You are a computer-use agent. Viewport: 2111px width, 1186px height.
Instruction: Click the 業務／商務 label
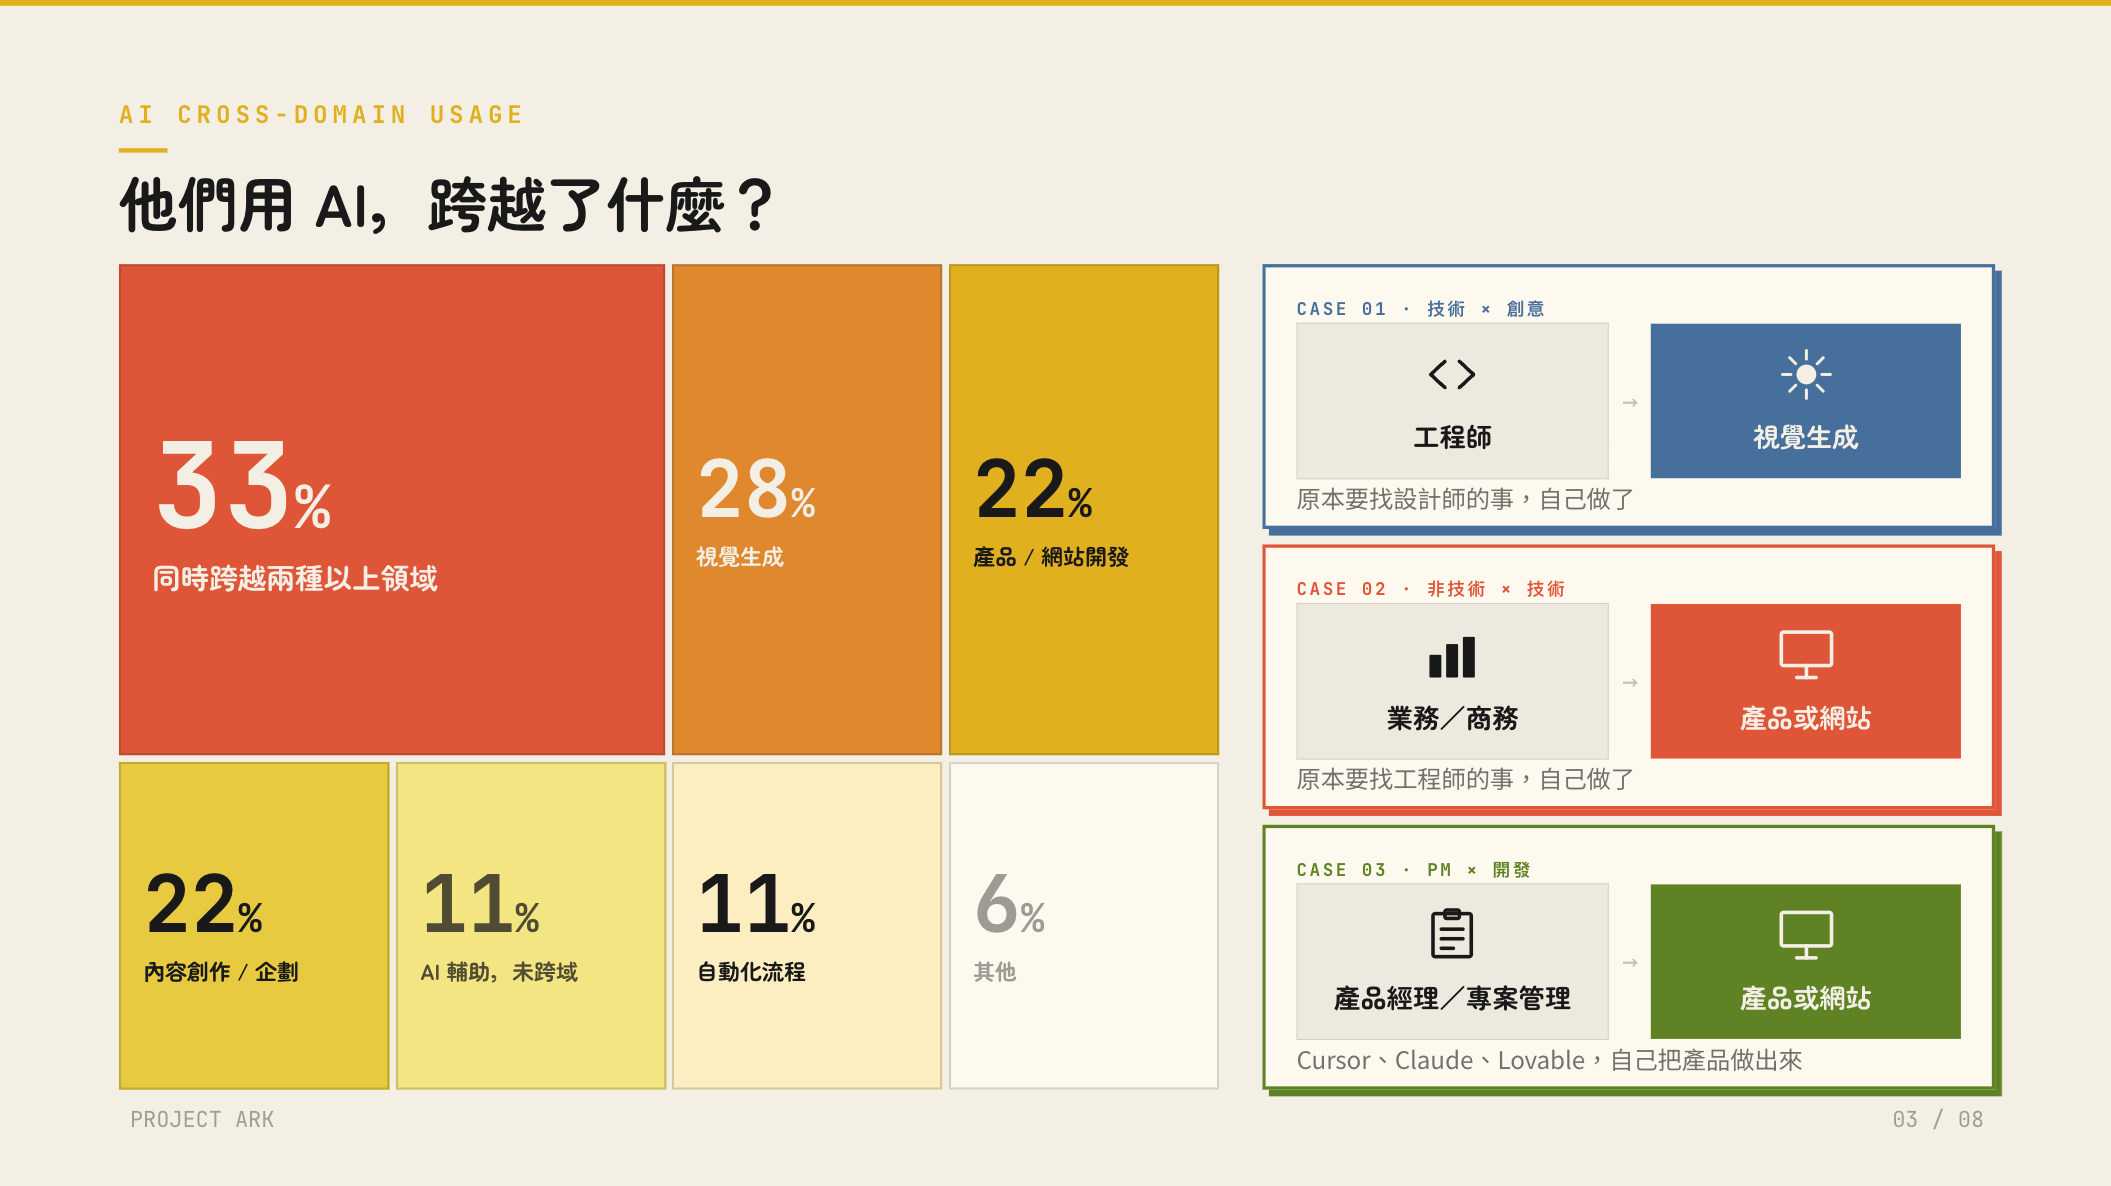point(1452,718)
